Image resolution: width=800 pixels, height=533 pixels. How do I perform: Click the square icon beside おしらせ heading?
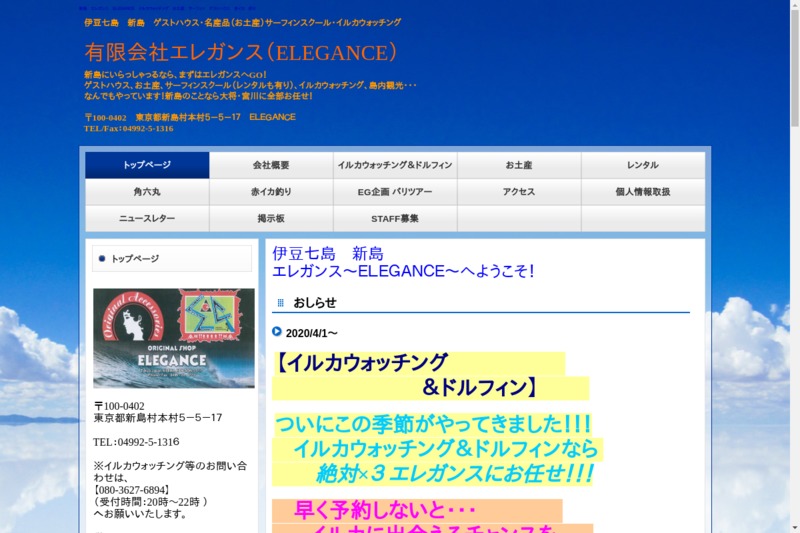(281, 303)
